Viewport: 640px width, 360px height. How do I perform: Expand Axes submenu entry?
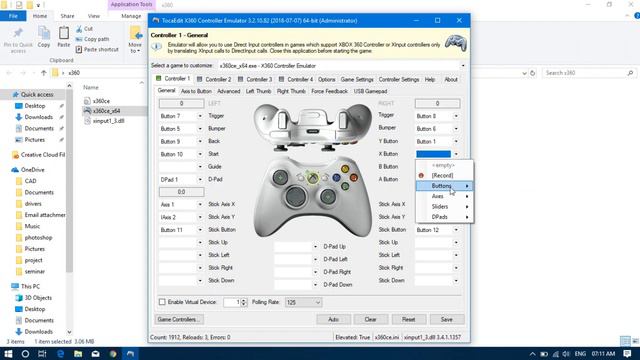444,196
